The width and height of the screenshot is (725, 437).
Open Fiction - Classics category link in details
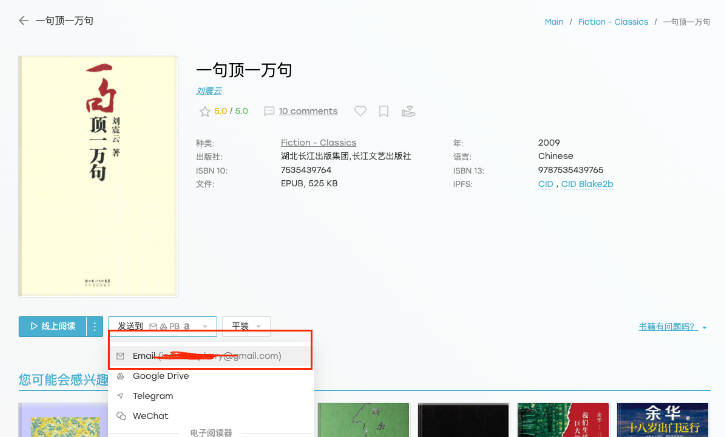pyautogui.click(x=318, y=143)
